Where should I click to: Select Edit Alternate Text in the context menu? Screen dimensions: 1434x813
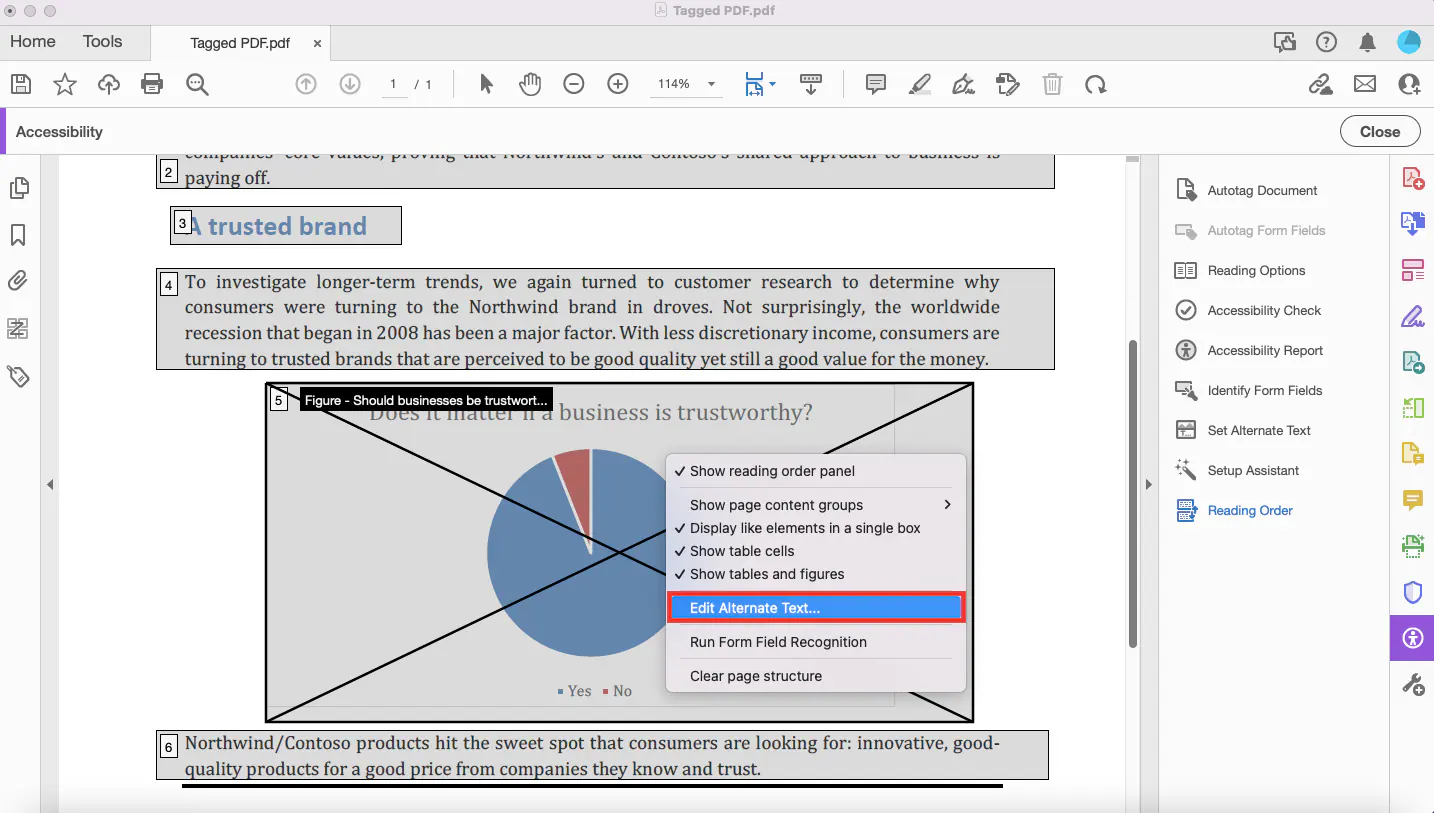[754, 607]
